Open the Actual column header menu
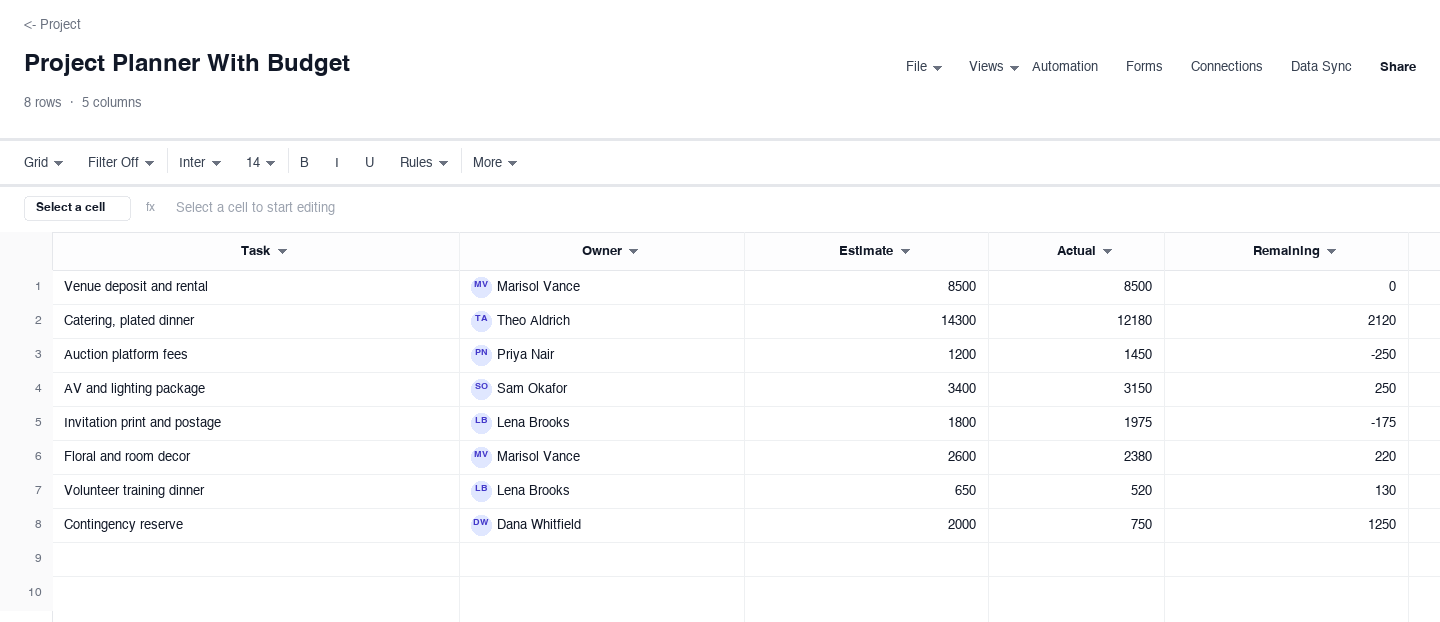This screenshot has height=622, width=1440. (x=1107, y=252)
